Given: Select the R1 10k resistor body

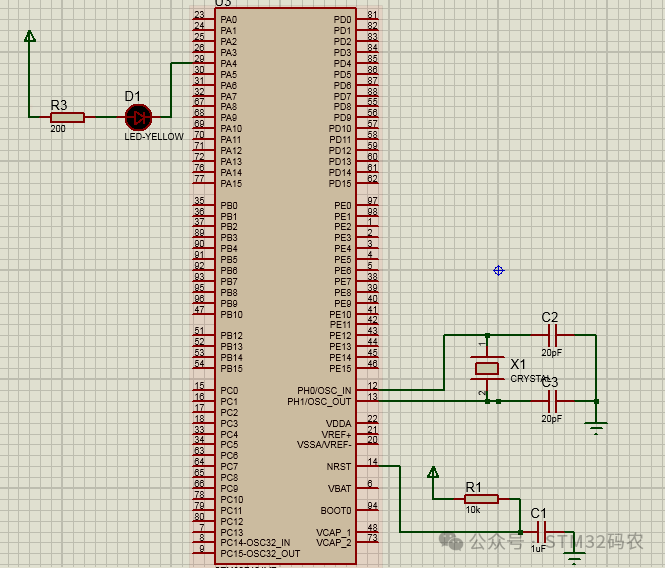Looking at the screenshot, I should coord(481,499).
